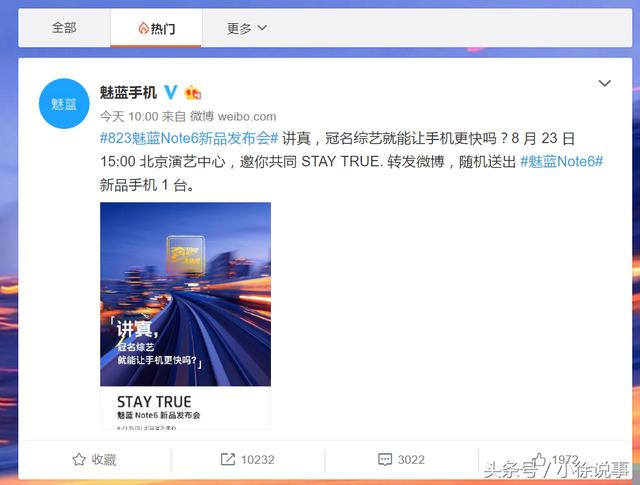Image resolution: width=640 pixels, height=485 pixels.
Task: Select the 热门 tab
Action: (x=156, y=28)
